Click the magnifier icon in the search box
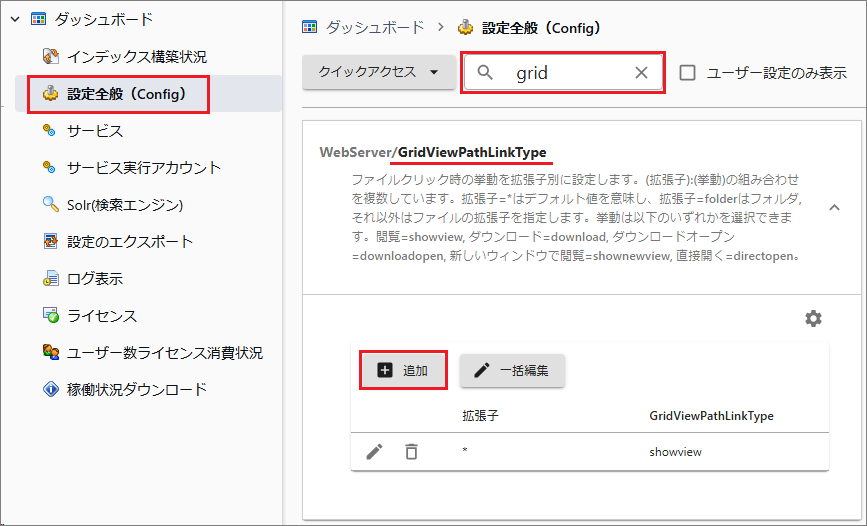 (x=486, y=73)
